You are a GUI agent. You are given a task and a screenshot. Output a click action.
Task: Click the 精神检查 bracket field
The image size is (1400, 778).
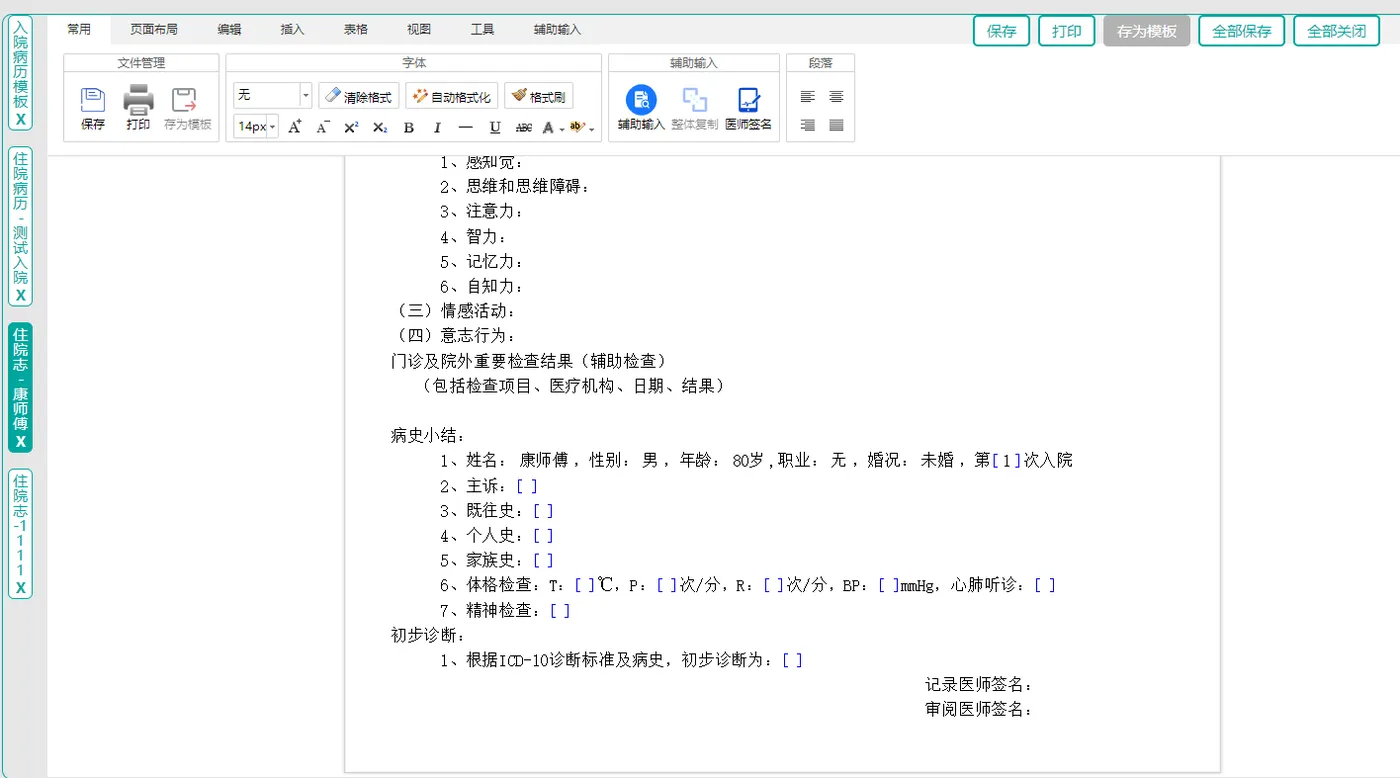(560, 610)
